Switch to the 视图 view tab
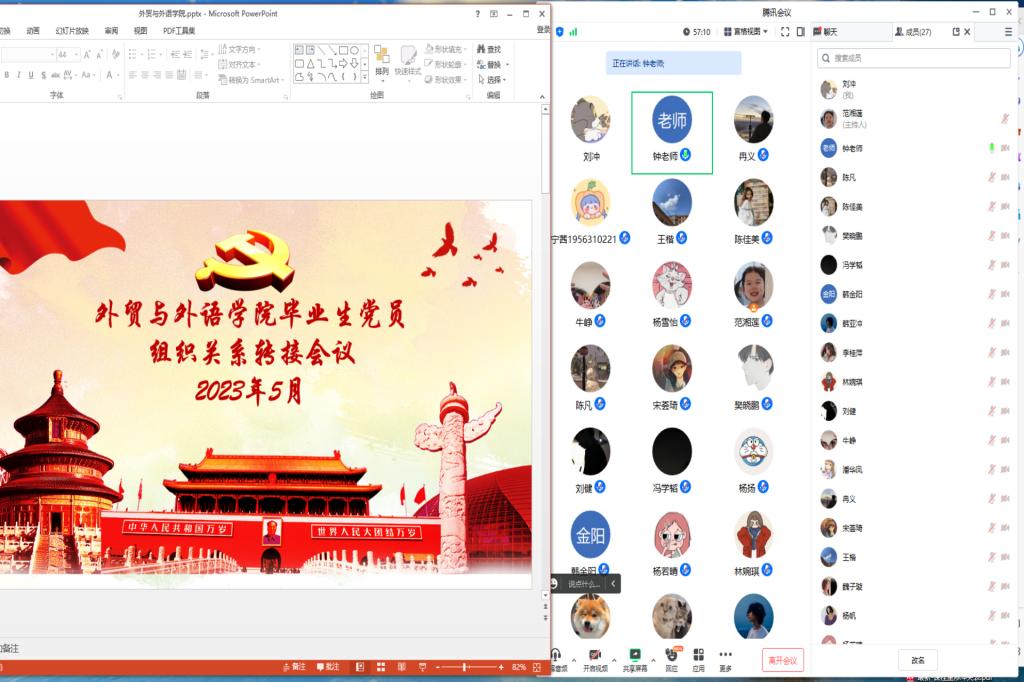Viewport: 1024px width, 682px height. pyautogui.click(x=140, y=31)
